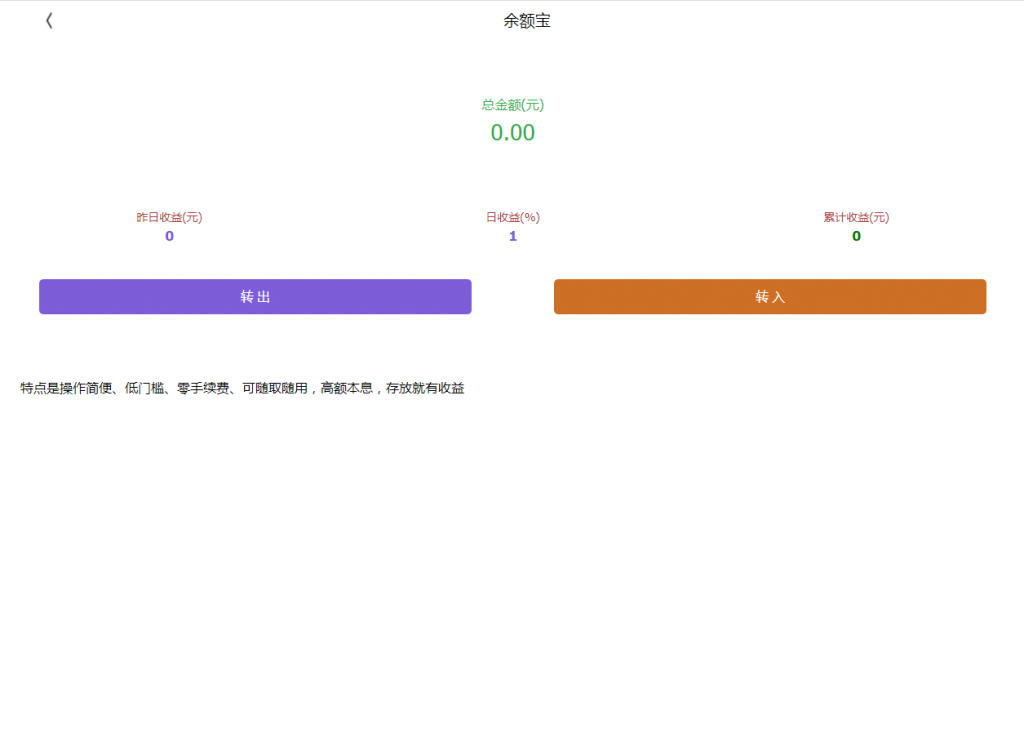The image size is (1024, 742).
Task: Select the green total amount header
Action: (x=513, y=103)
